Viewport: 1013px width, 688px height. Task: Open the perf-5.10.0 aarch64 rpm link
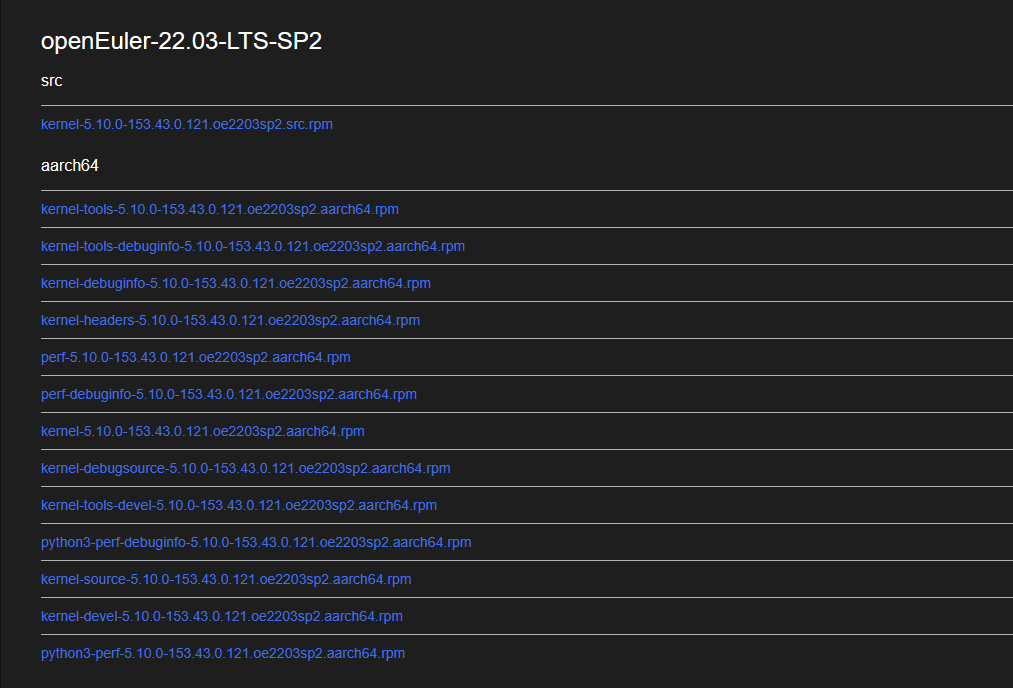click(x=195, y=358)
